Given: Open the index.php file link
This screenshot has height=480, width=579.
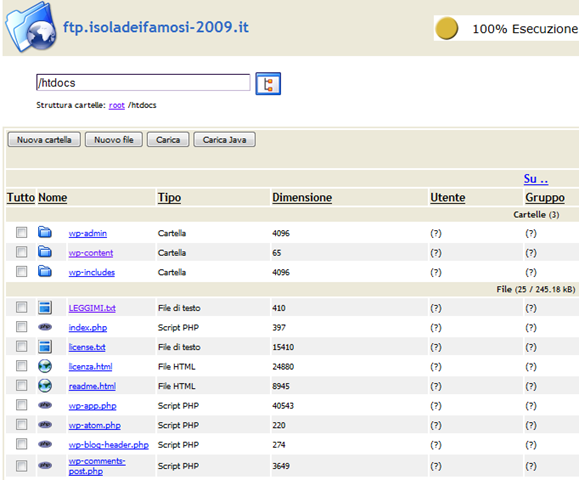Looking at the screenshot, I should 88,328.
